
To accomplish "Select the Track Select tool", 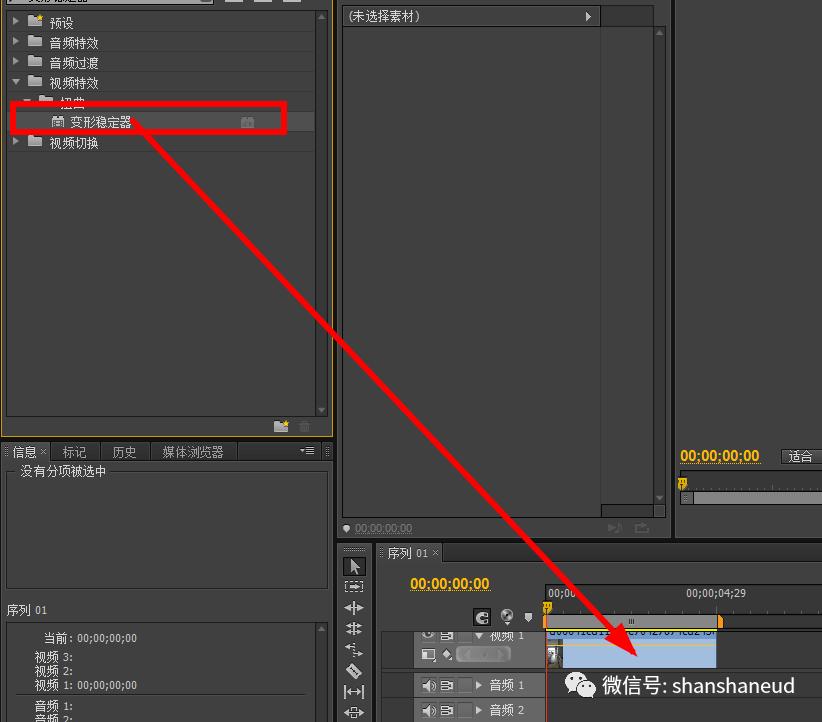I will click(354, 587).
